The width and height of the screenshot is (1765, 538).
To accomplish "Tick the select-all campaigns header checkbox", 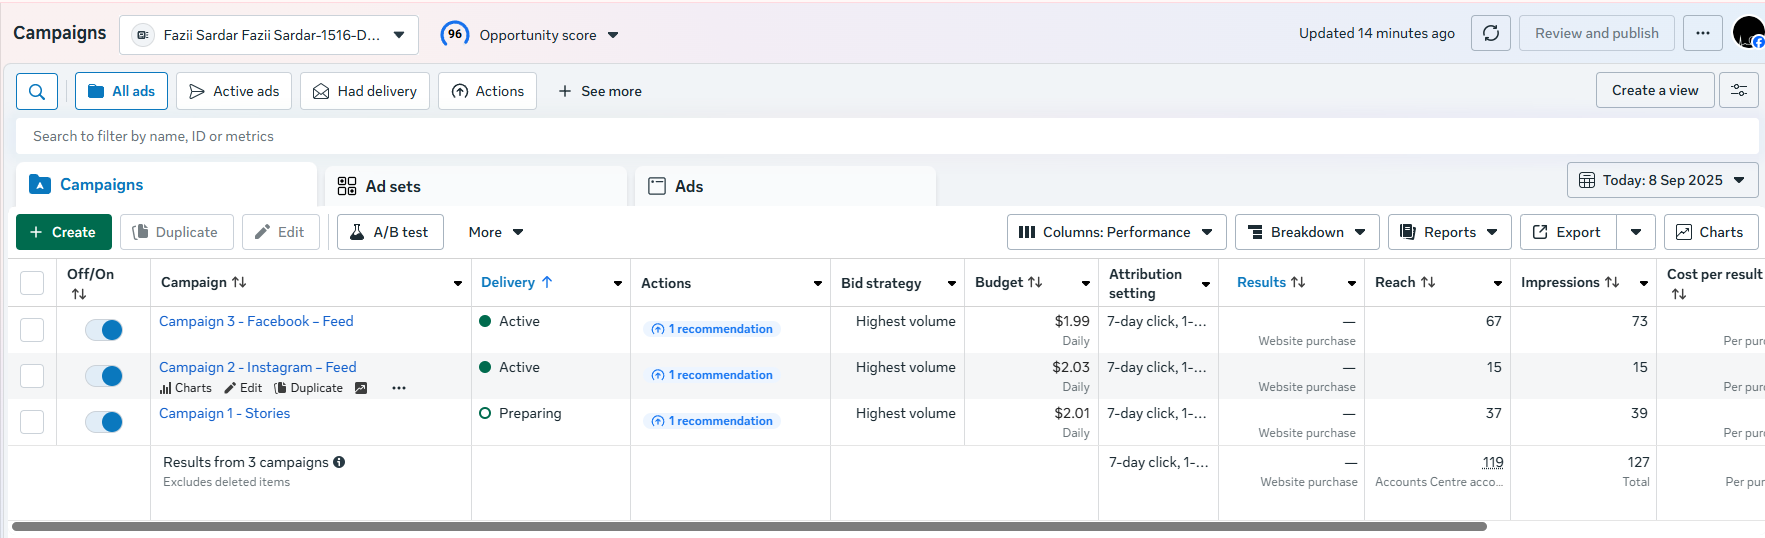I will 32,283.
